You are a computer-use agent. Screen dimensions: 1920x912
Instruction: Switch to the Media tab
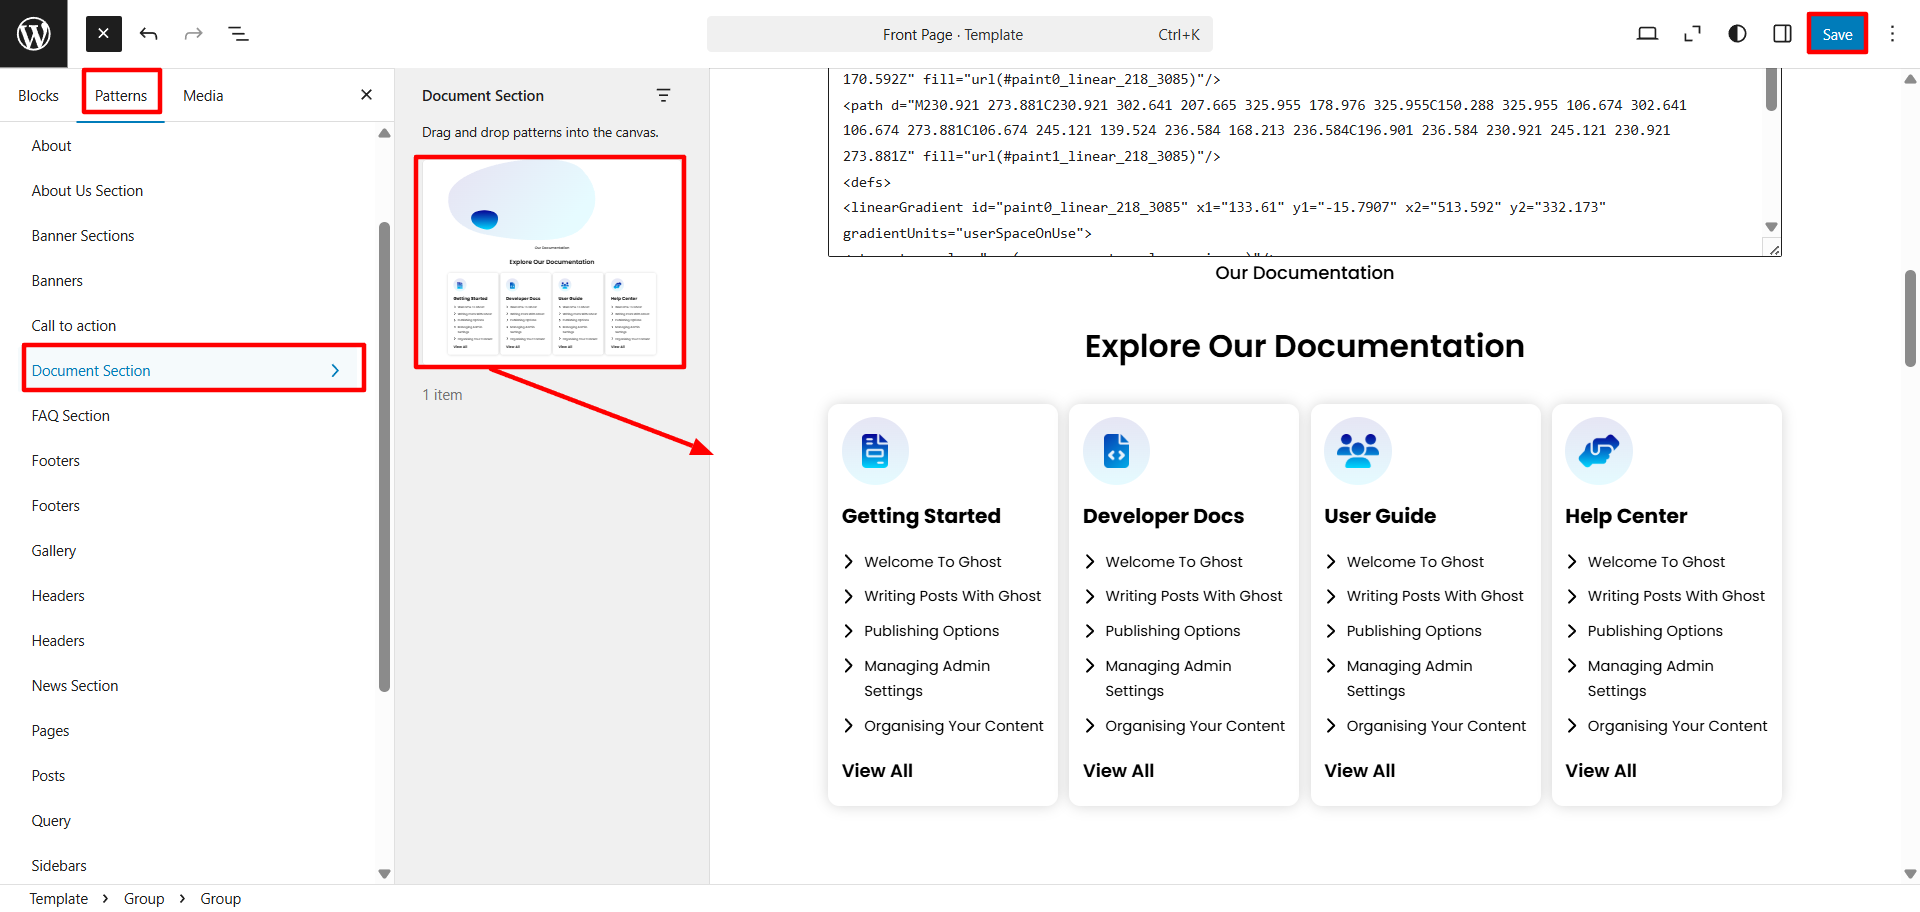click(203, 95)
